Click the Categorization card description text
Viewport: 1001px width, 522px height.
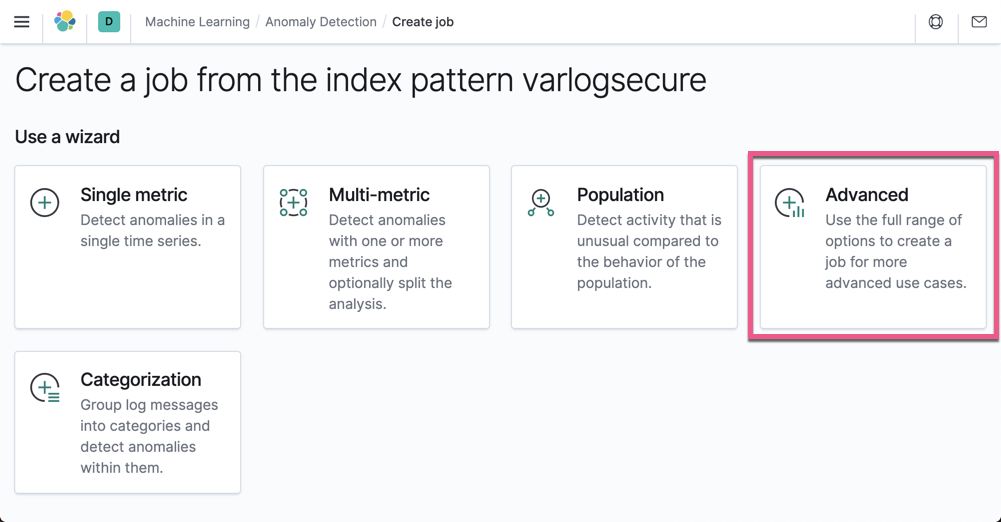(x=149, y=436)
